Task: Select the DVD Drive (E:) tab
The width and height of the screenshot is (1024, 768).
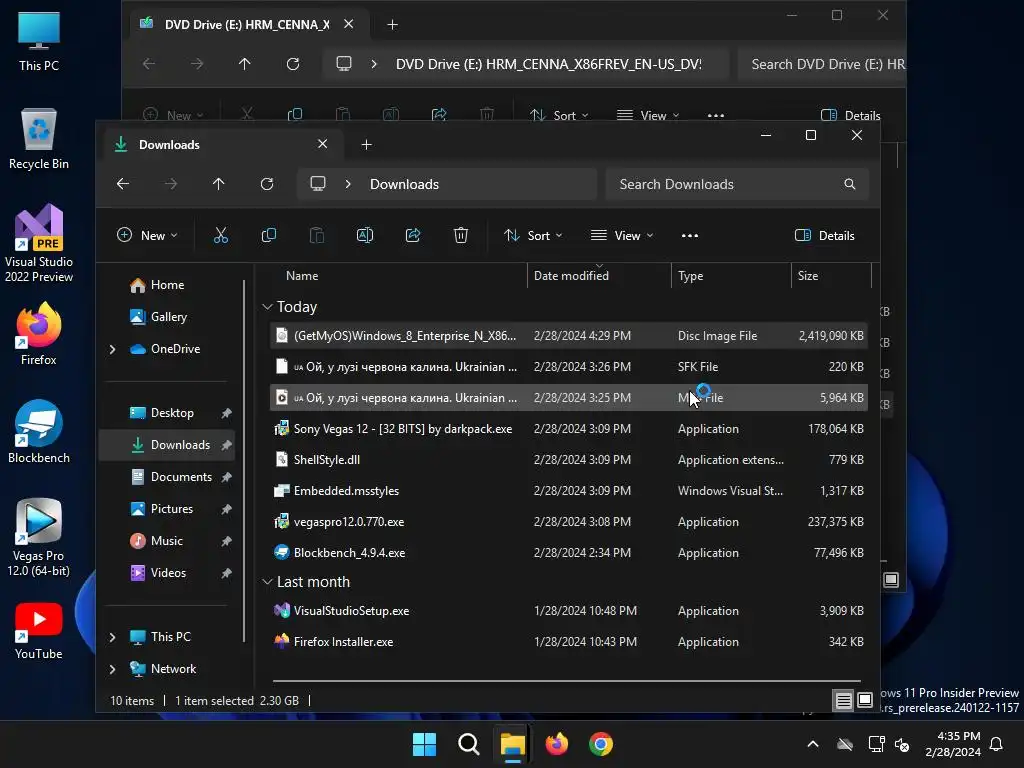Action: coord(248,25)
